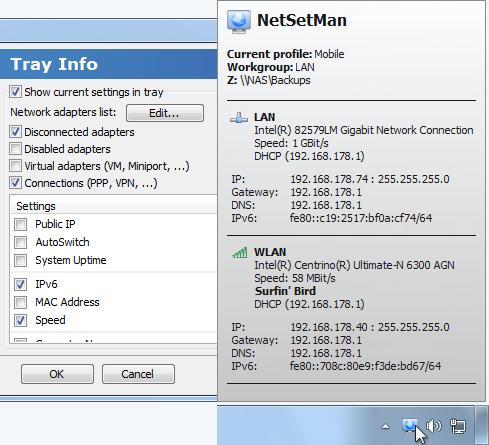
Task: Confirm Tray Info with OK button
Action: (x=57, y=374)
